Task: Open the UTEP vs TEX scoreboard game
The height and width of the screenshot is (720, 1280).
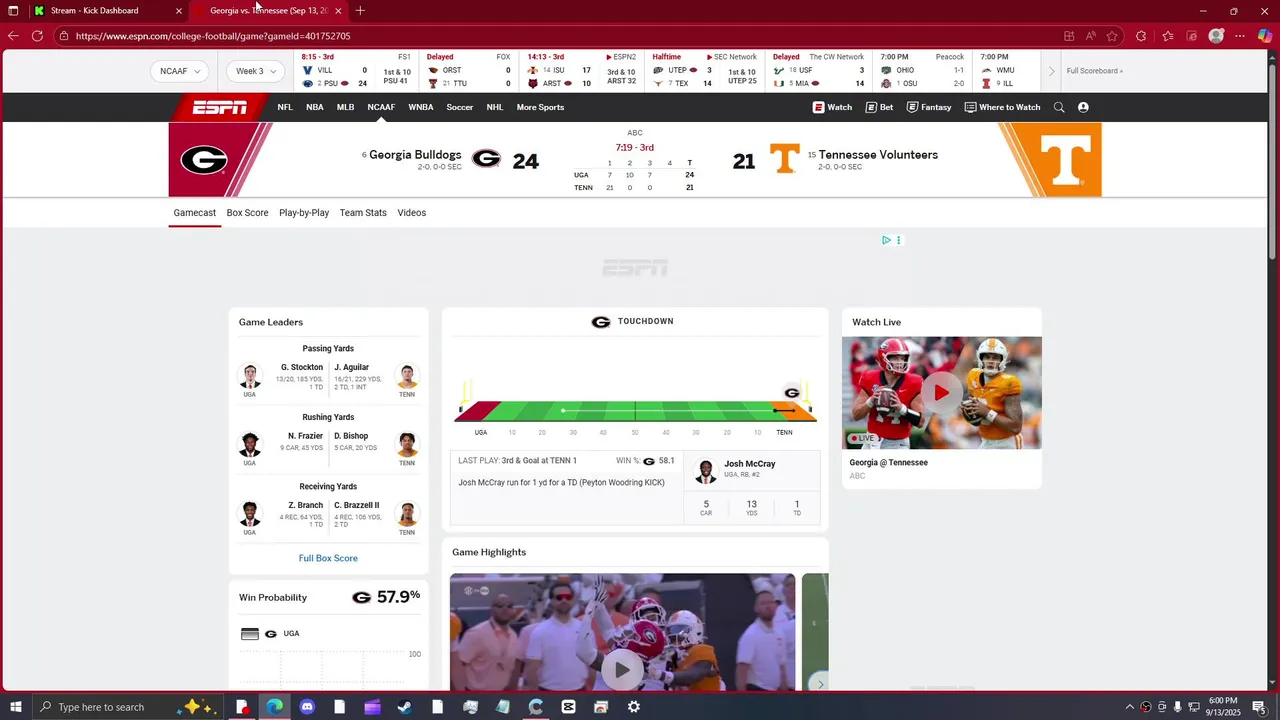Action: pos(706,71)
